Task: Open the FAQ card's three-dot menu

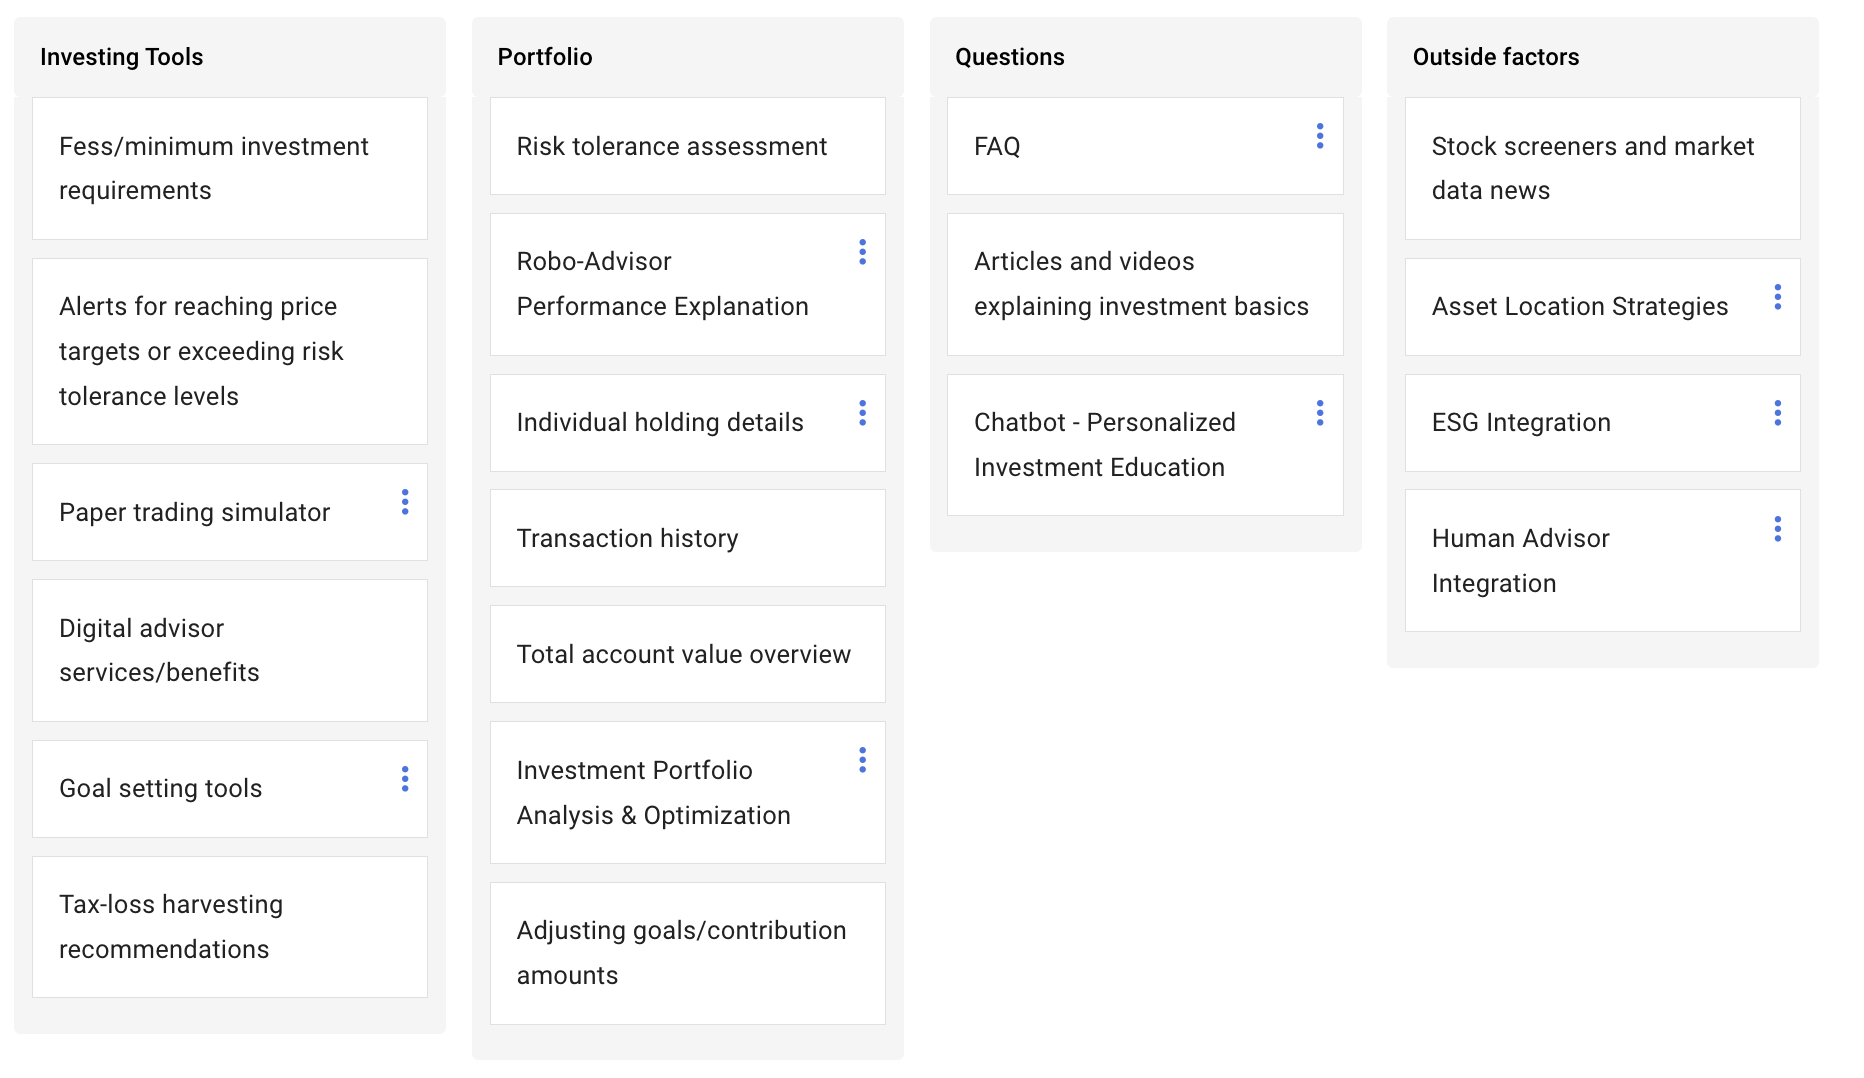Action: 1320,136
